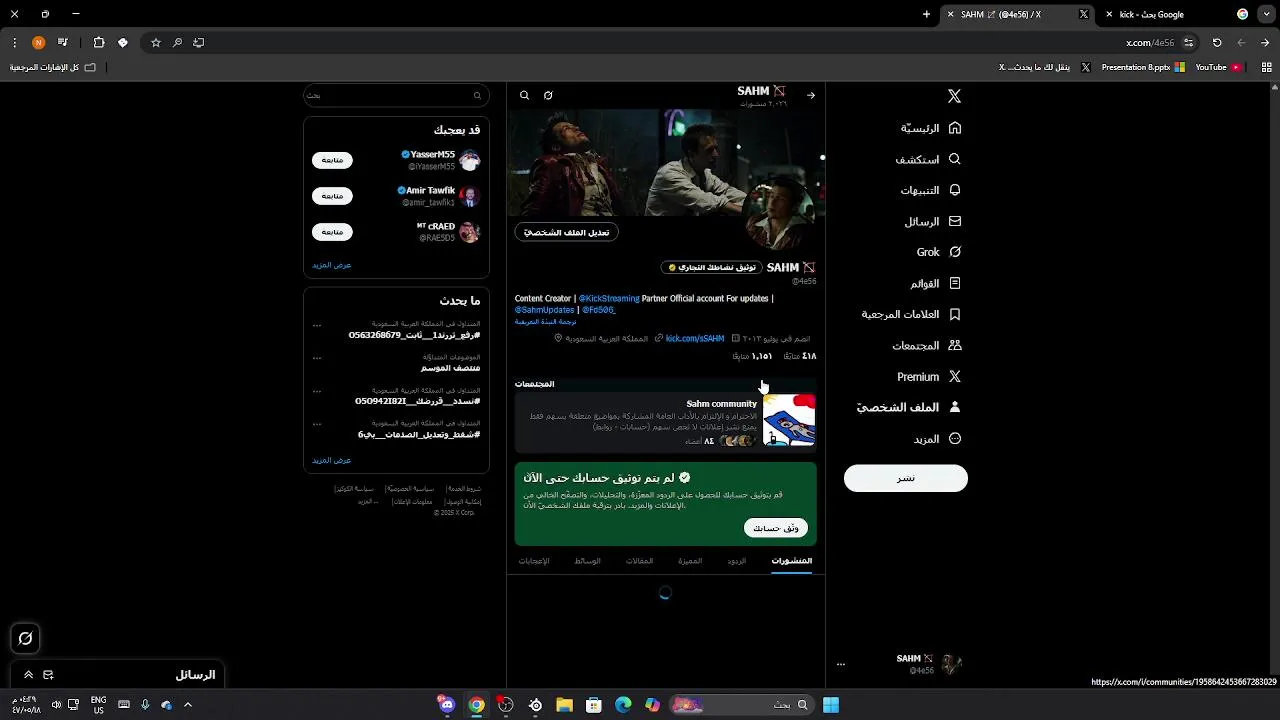
Task: Open a new browser tab
Action: [926, 14]
